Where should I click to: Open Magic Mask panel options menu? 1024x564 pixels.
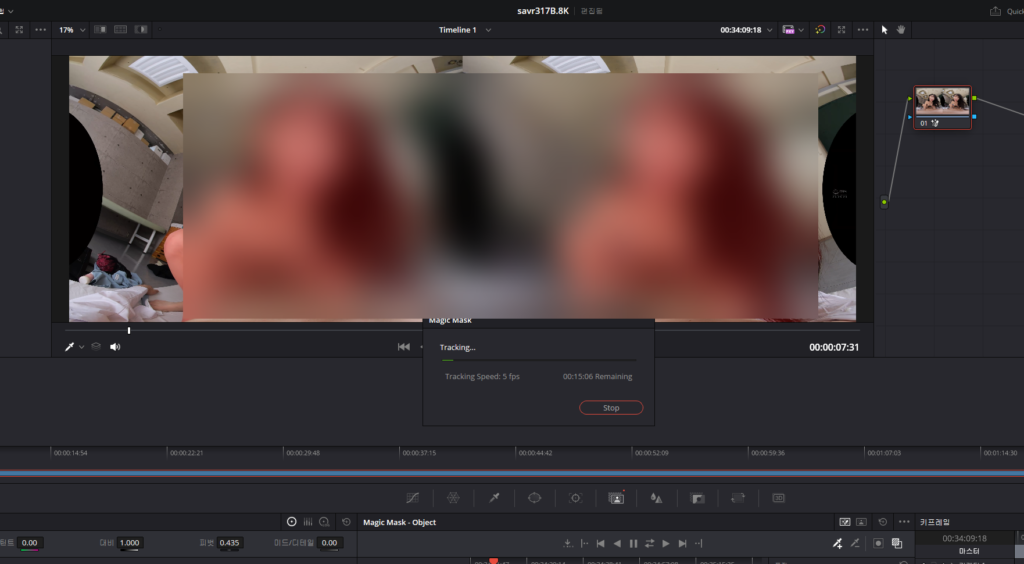904,522
